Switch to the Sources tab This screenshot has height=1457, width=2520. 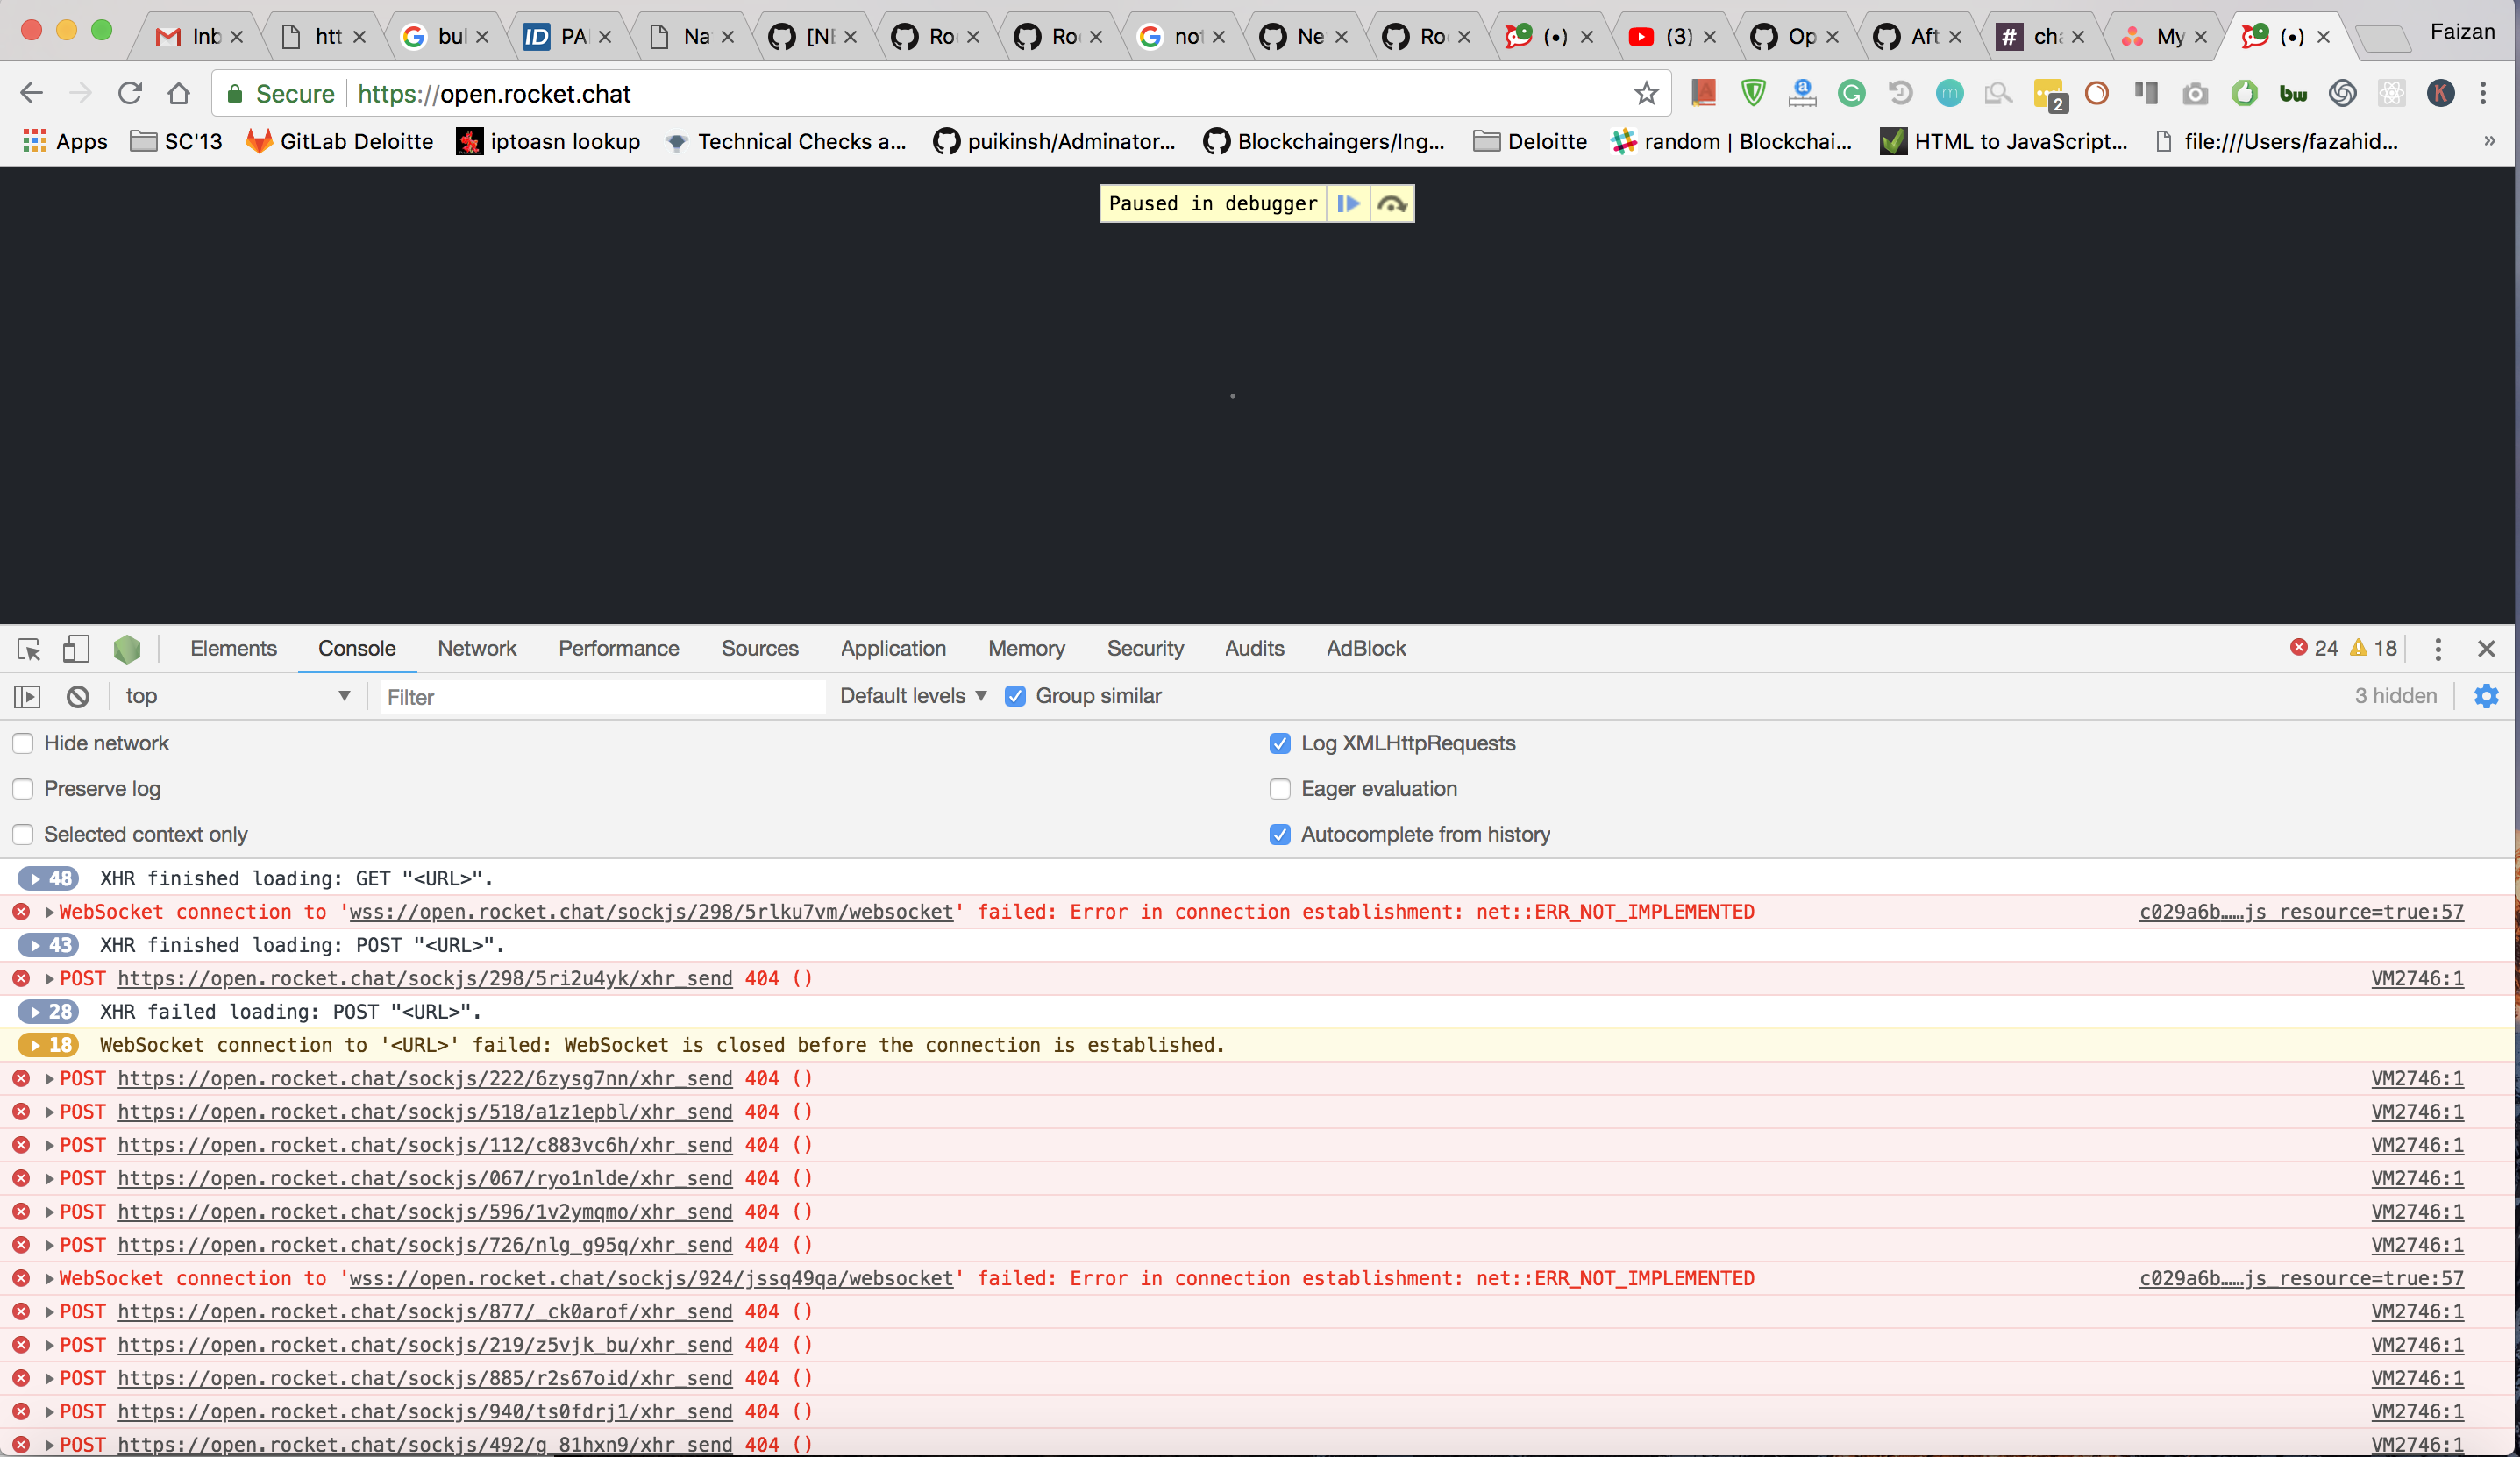(x=759, y=648)
